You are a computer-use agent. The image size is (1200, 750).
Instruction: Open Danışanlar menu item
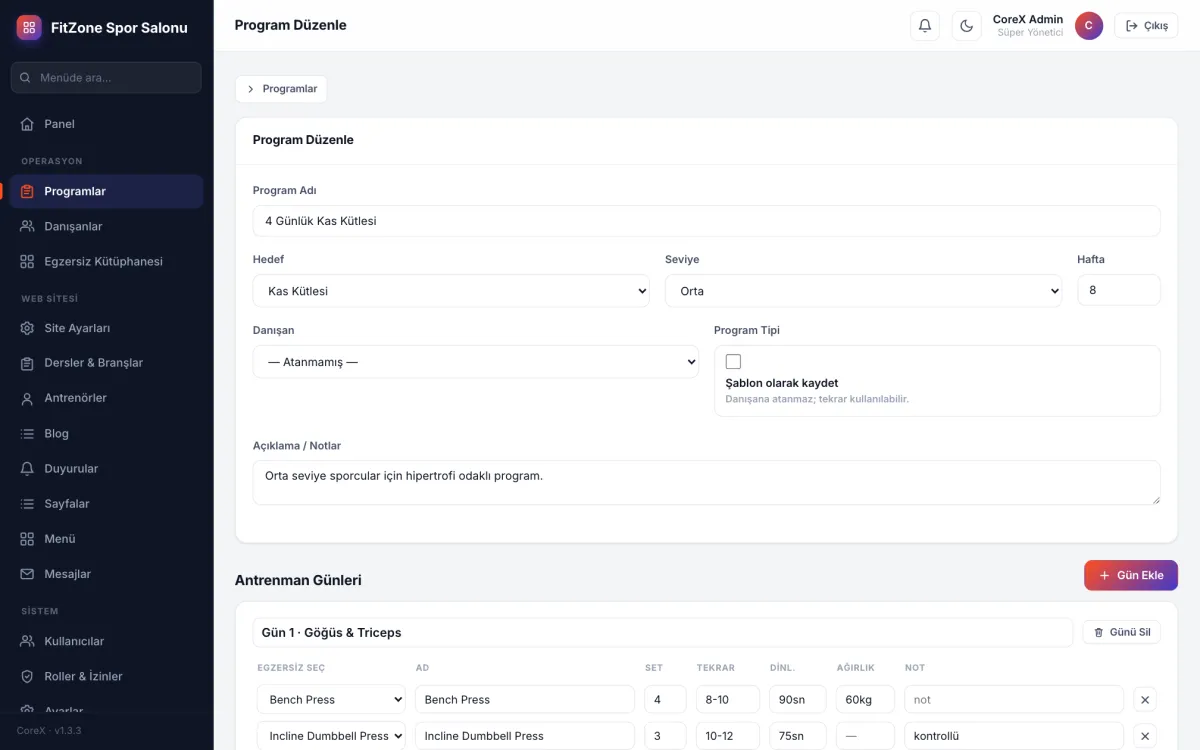(x=106, y=226)
